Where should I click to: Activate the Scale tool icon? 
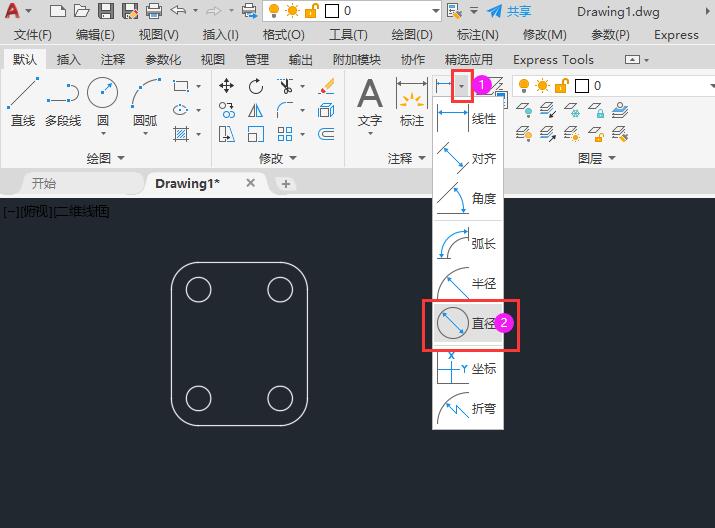256,134
